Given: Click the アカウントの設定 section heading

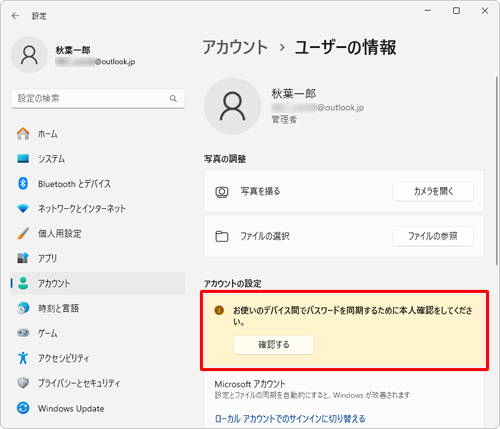Looking at the screenshot, I should 233,284.
